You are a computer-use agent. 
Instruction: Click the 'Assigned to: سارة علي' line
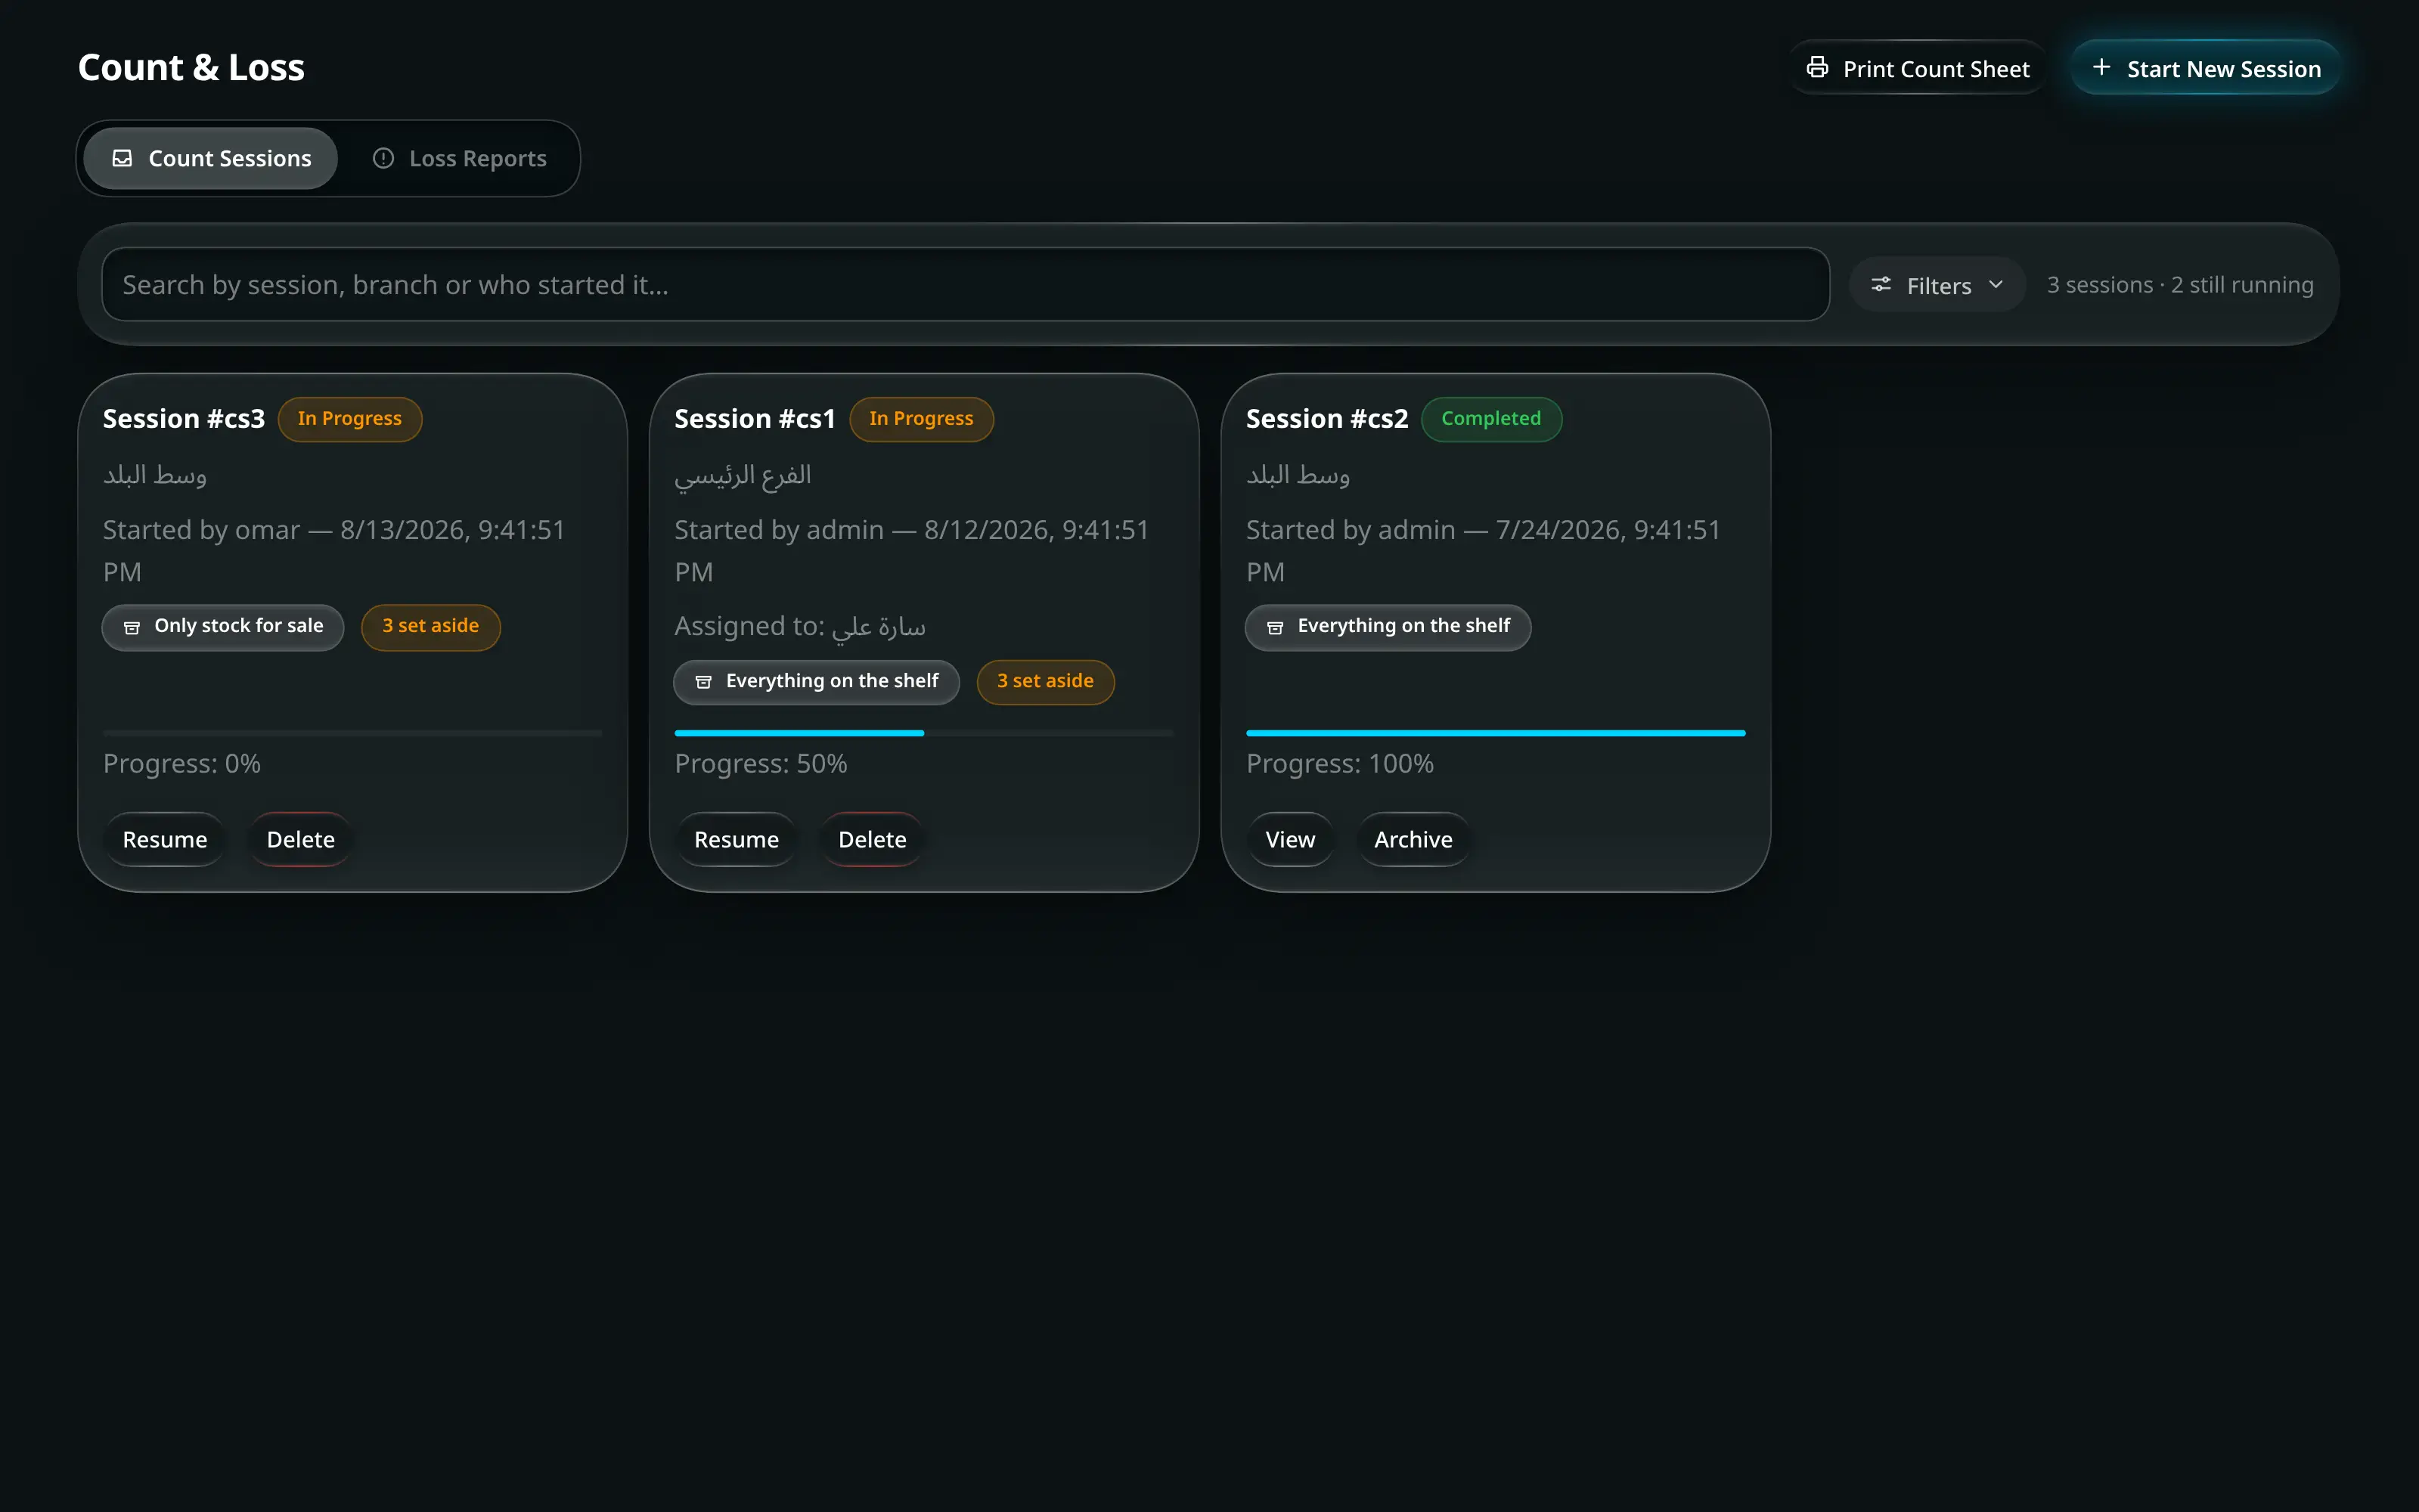coord(800,627)
